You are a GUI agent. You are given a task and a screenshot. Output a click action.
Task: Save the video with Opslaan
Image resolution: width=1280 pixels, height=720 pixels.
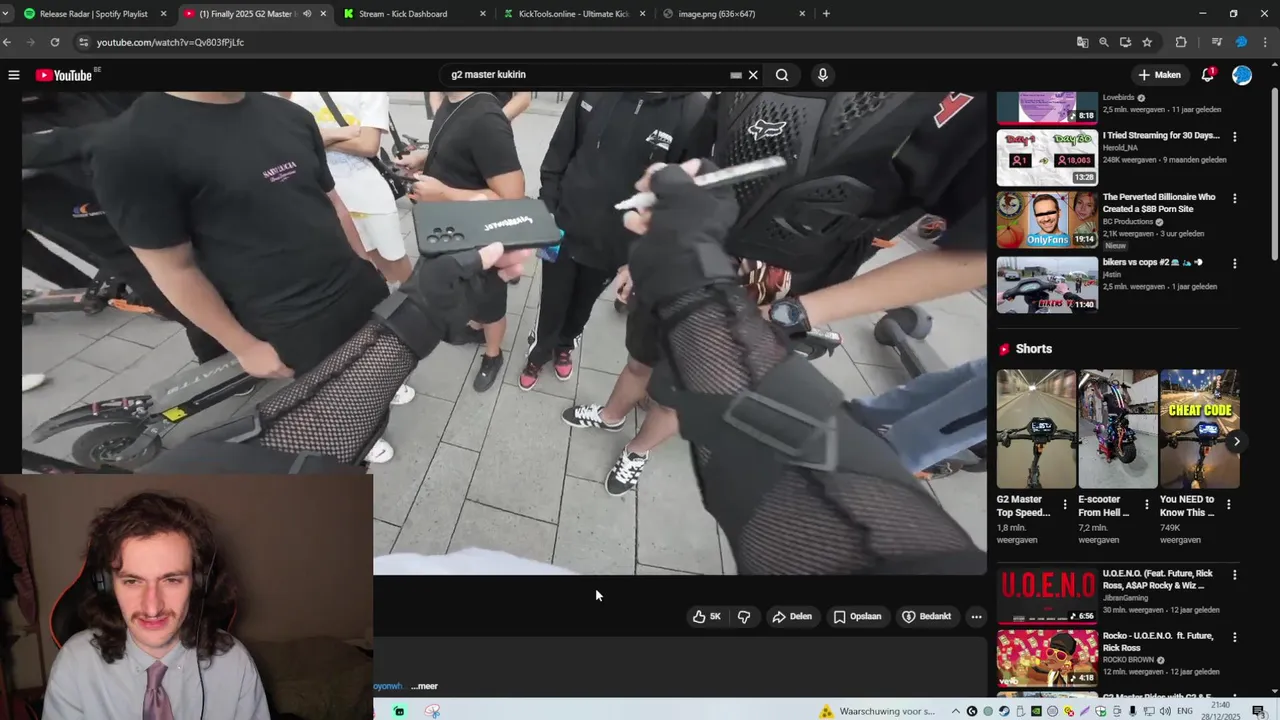[x=857, y=616]
